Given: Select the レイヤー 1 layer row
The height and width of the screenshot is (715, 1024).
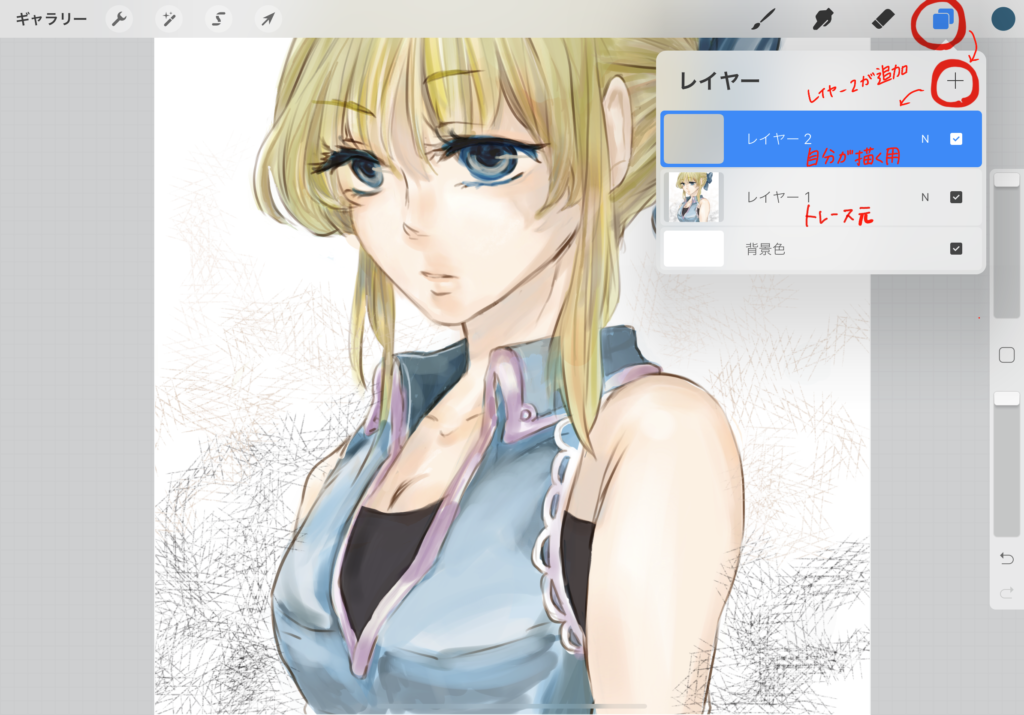Looking at the screenshot, I should coord(821,197).
